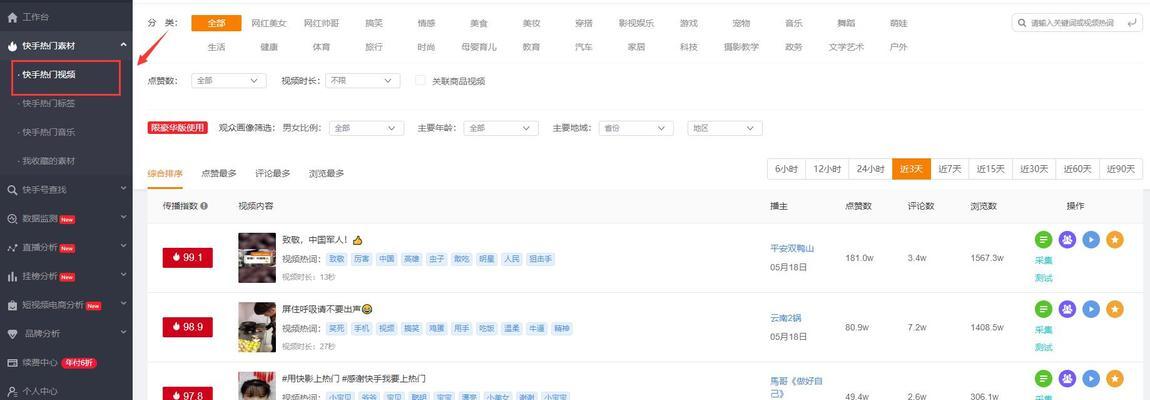The image size is (1150, 400).
Task: Expand the 数据监测 sidebar section
Action: 123,217
